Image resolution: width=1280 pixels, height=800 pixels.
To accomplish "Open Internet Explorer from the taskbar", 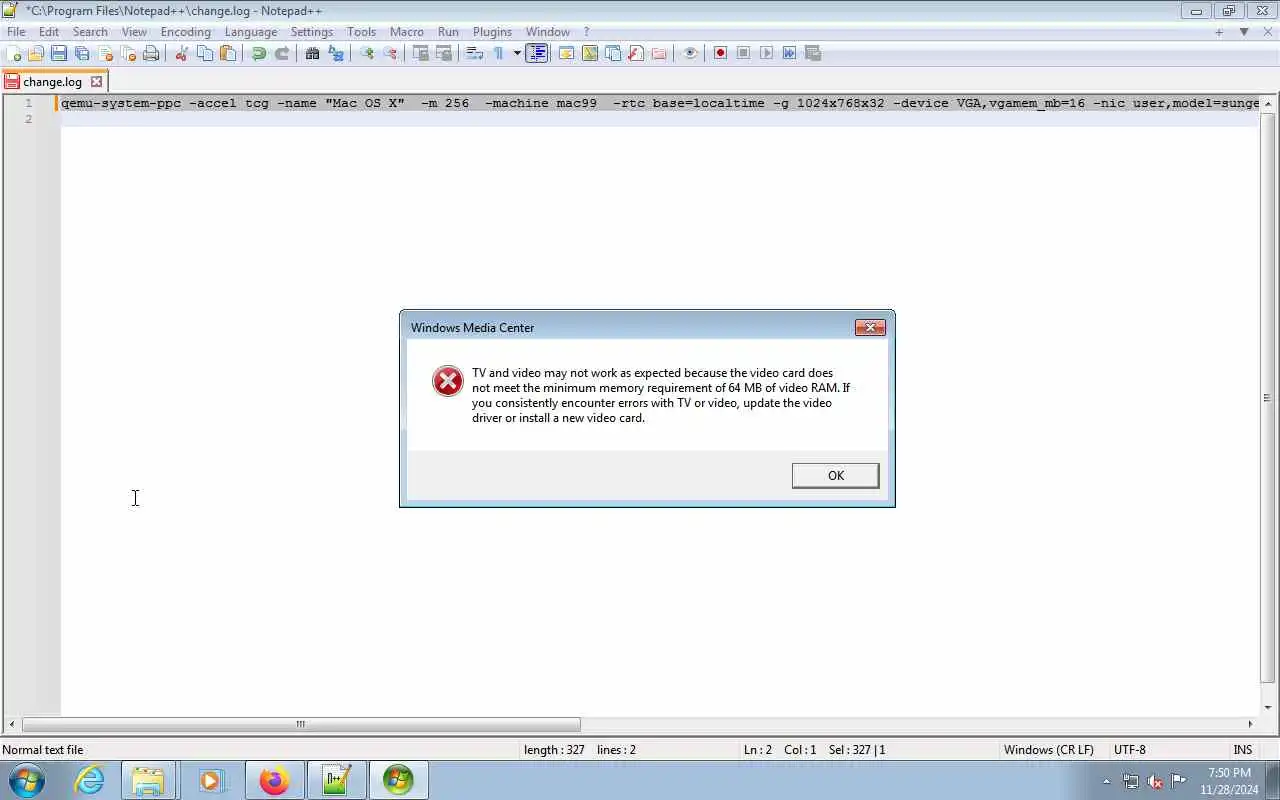I will (x=90, y=780).
